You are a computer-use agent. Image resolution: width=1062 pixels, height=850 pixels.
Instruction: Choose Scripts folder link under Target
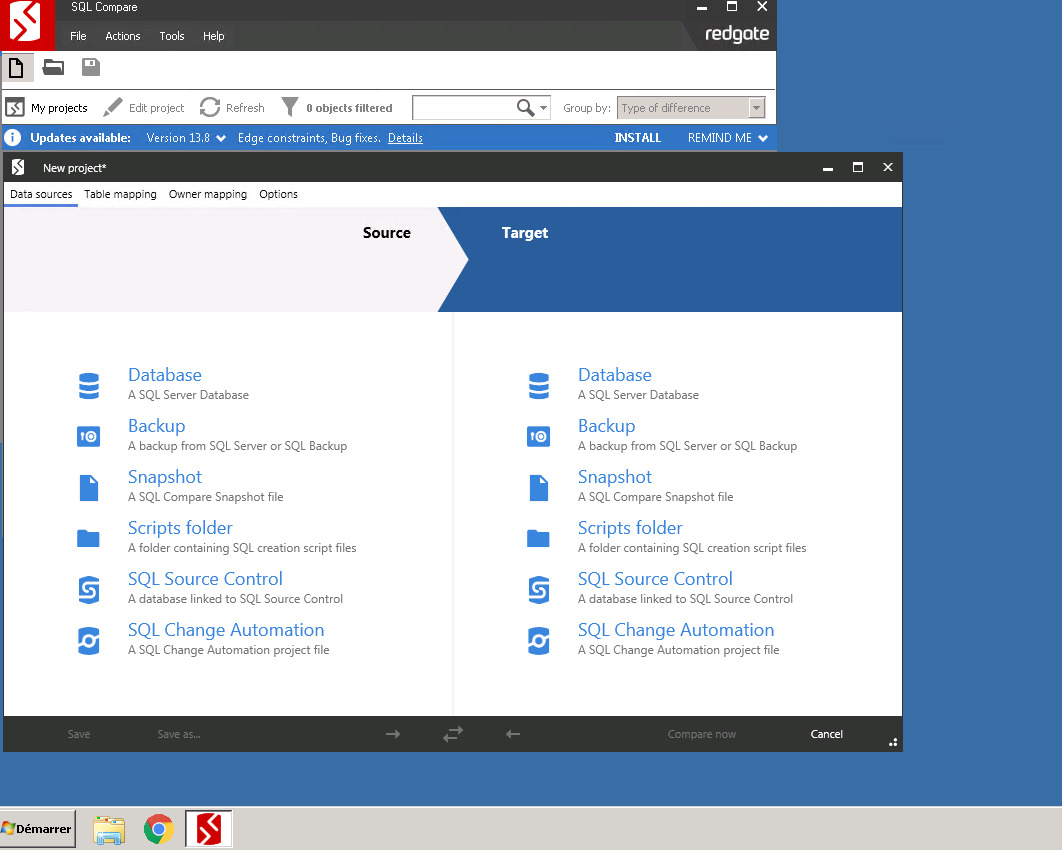[630, 528]
